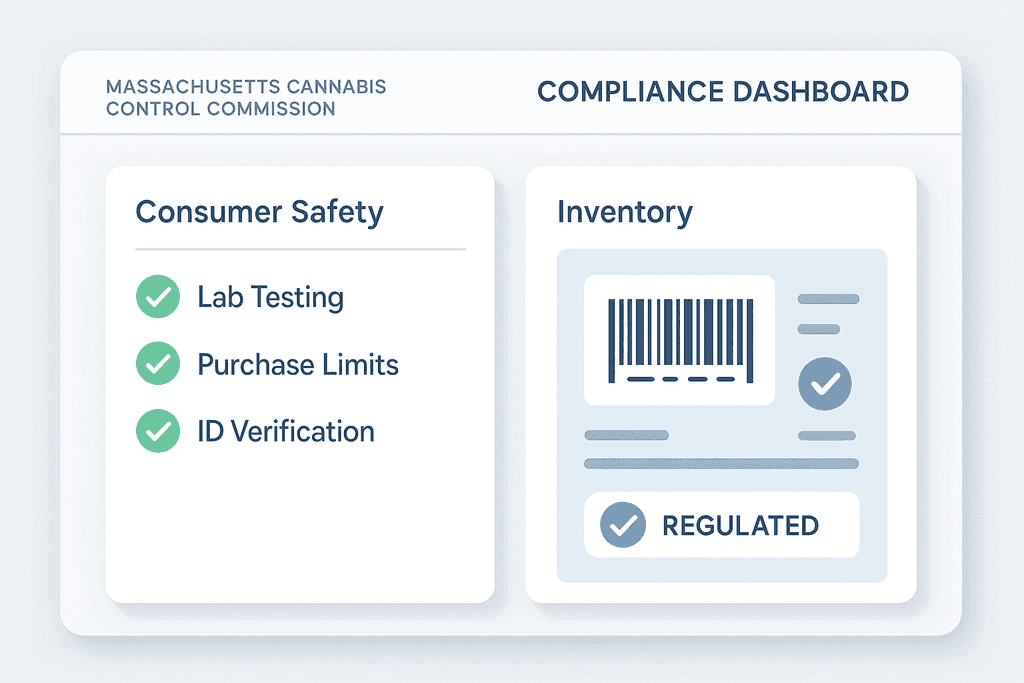The image size is (1024, 683).
Task: Open the ID Verification item text
Action: pyautogui.click(x=286, y=431)
